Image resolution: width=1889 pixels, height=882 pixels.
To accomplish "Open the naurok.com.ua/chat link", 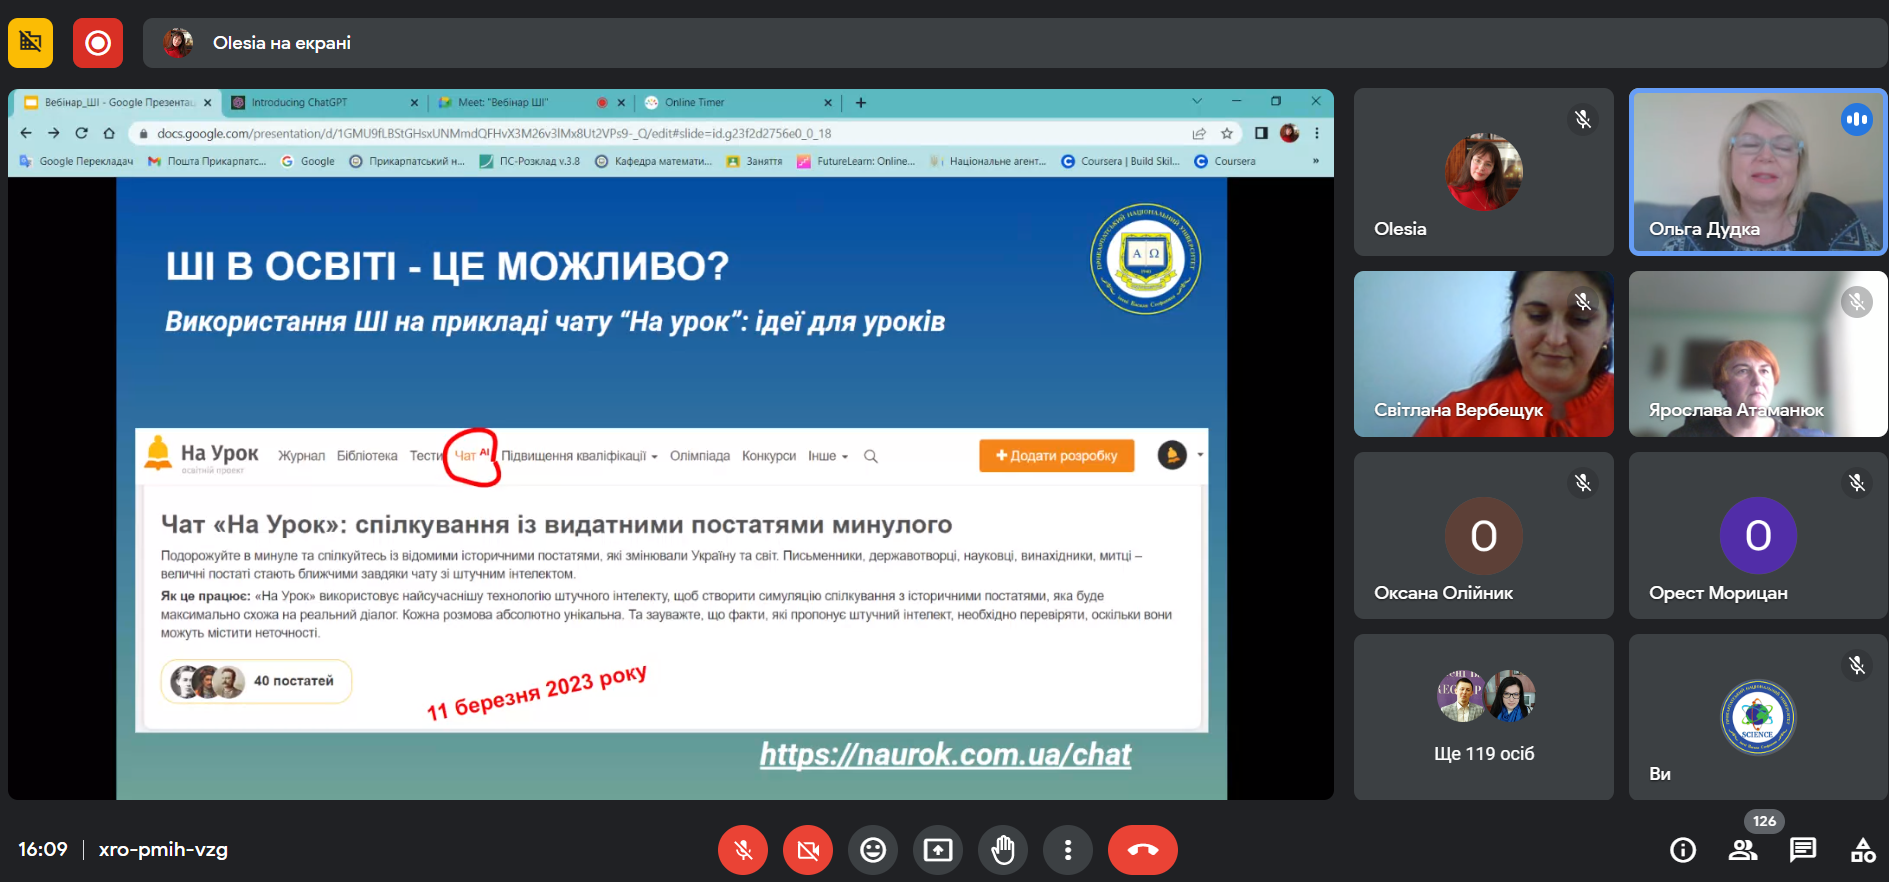I will [945, 754].
